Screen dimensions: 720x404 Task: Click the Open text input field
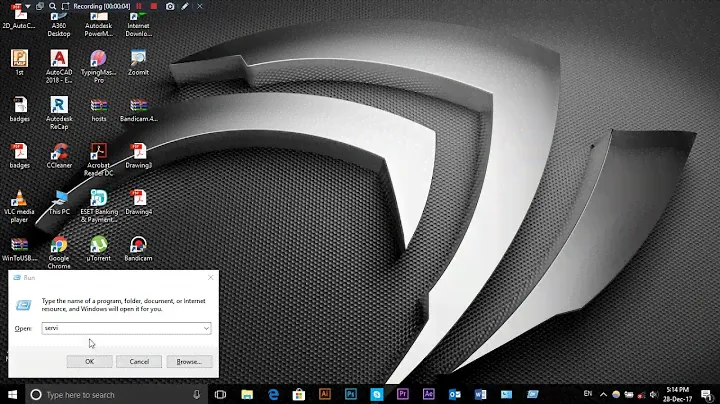[122, 328]
